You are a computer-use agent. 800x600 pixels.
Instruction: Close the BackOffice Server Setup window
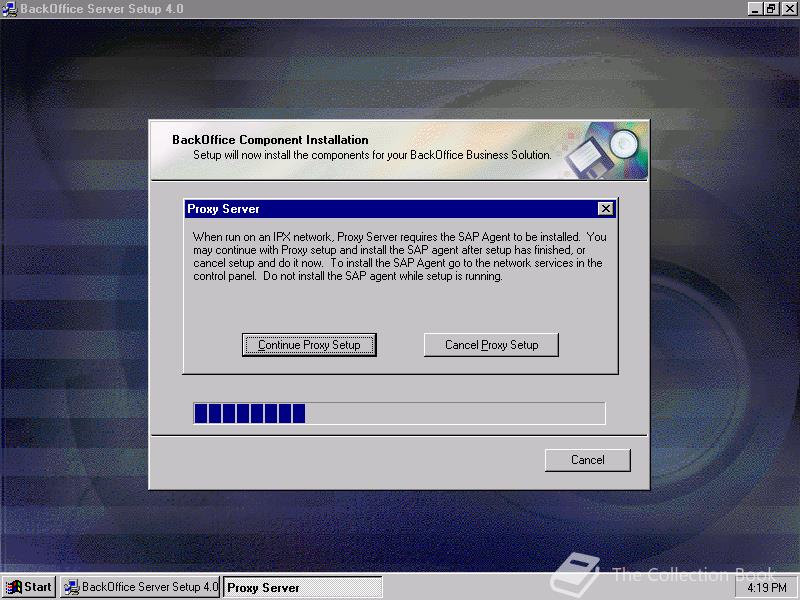[x=789, y=9]
